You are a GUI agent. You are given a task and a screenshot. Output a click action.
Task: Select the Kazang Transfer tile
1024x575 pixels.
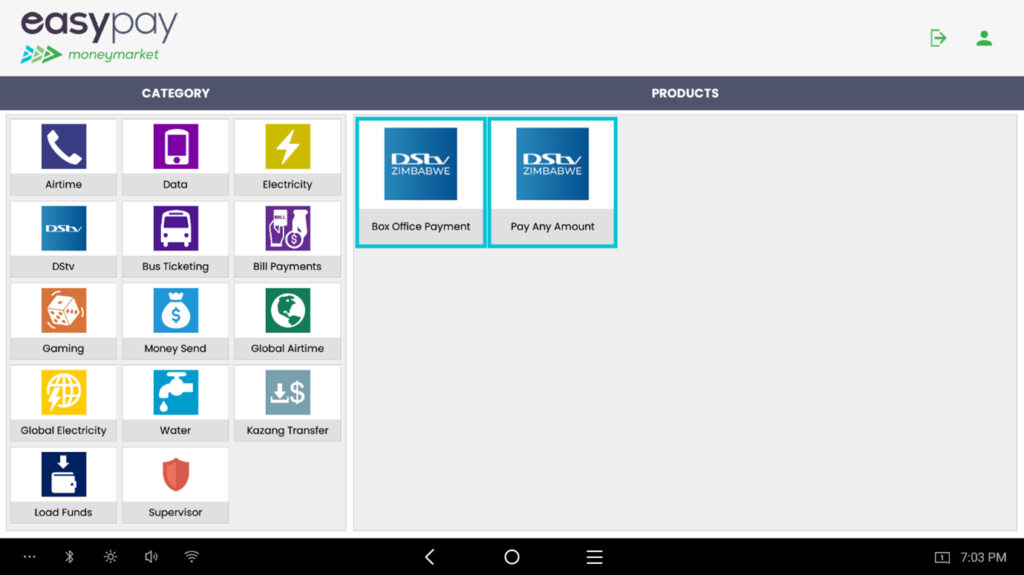click(x=287, y=403)
